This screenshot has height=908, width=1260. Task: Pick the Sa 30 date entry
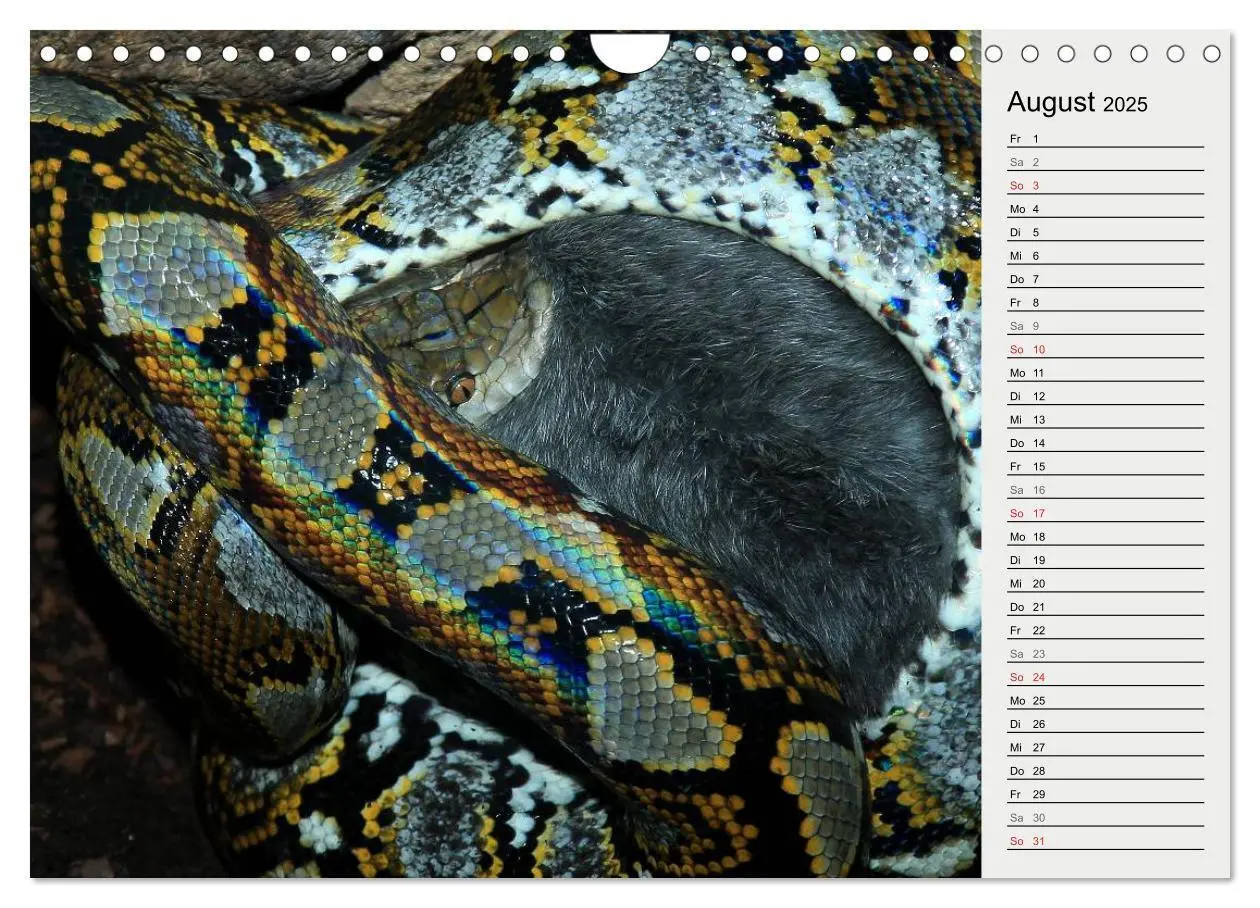1105,817
